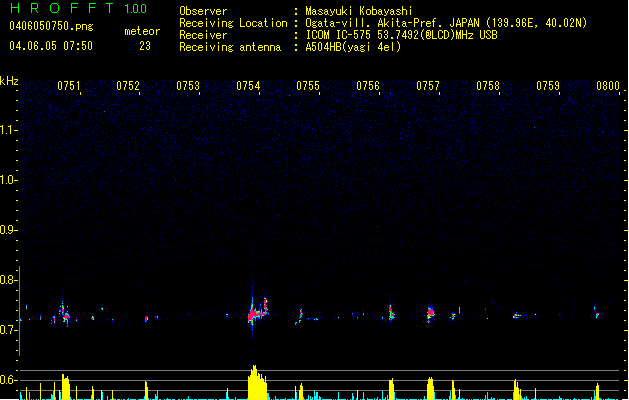Click the 0.6 kHz axis label

click(8, 380)
